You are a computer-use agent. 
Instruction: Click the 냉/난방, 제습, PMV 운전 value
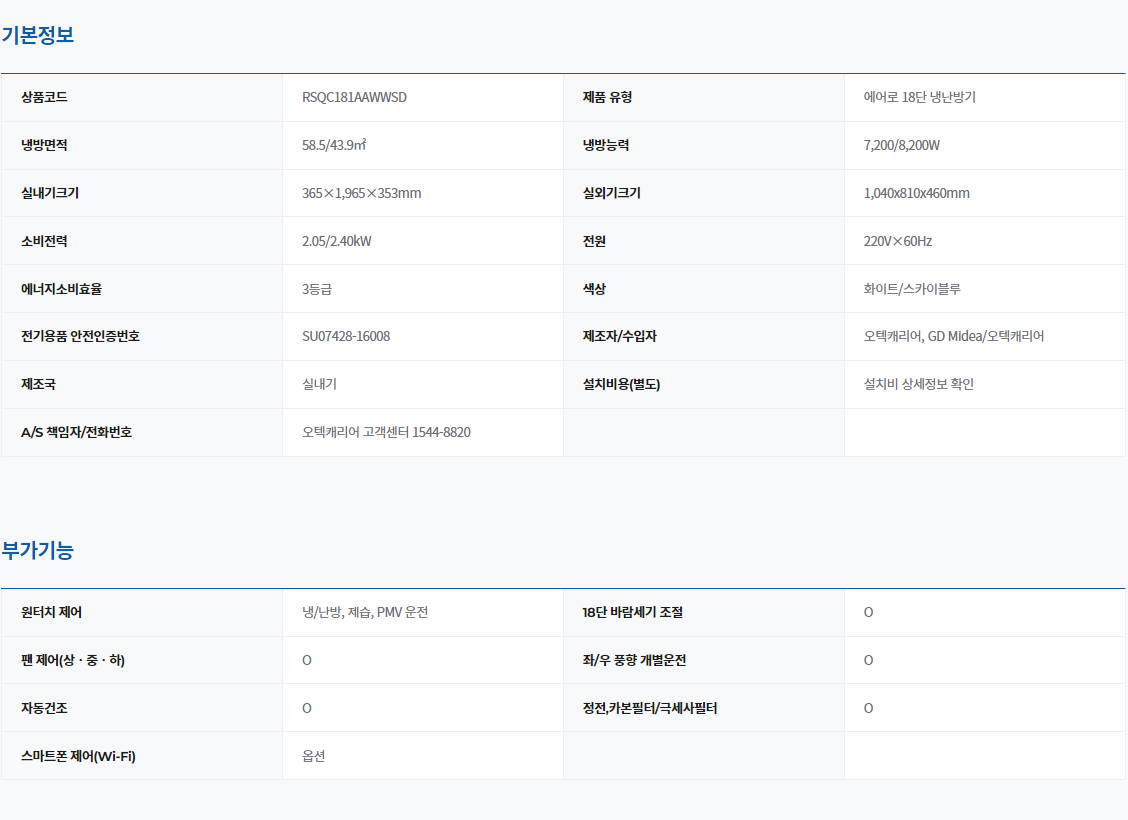coord(365,612)
